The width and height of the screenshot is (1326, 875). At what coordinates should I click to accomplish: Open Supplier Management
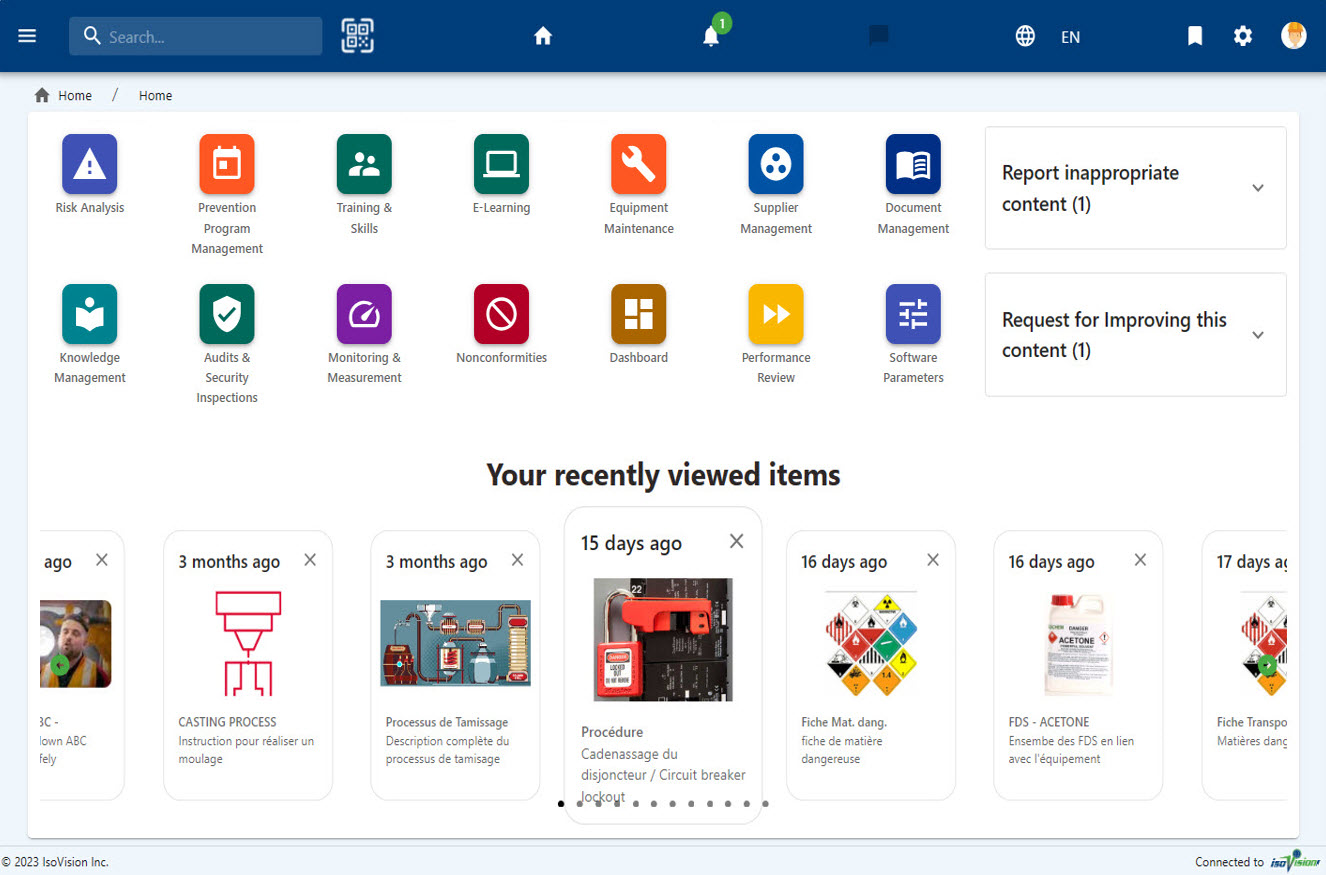pyautogui.click(x=776, y=163)
